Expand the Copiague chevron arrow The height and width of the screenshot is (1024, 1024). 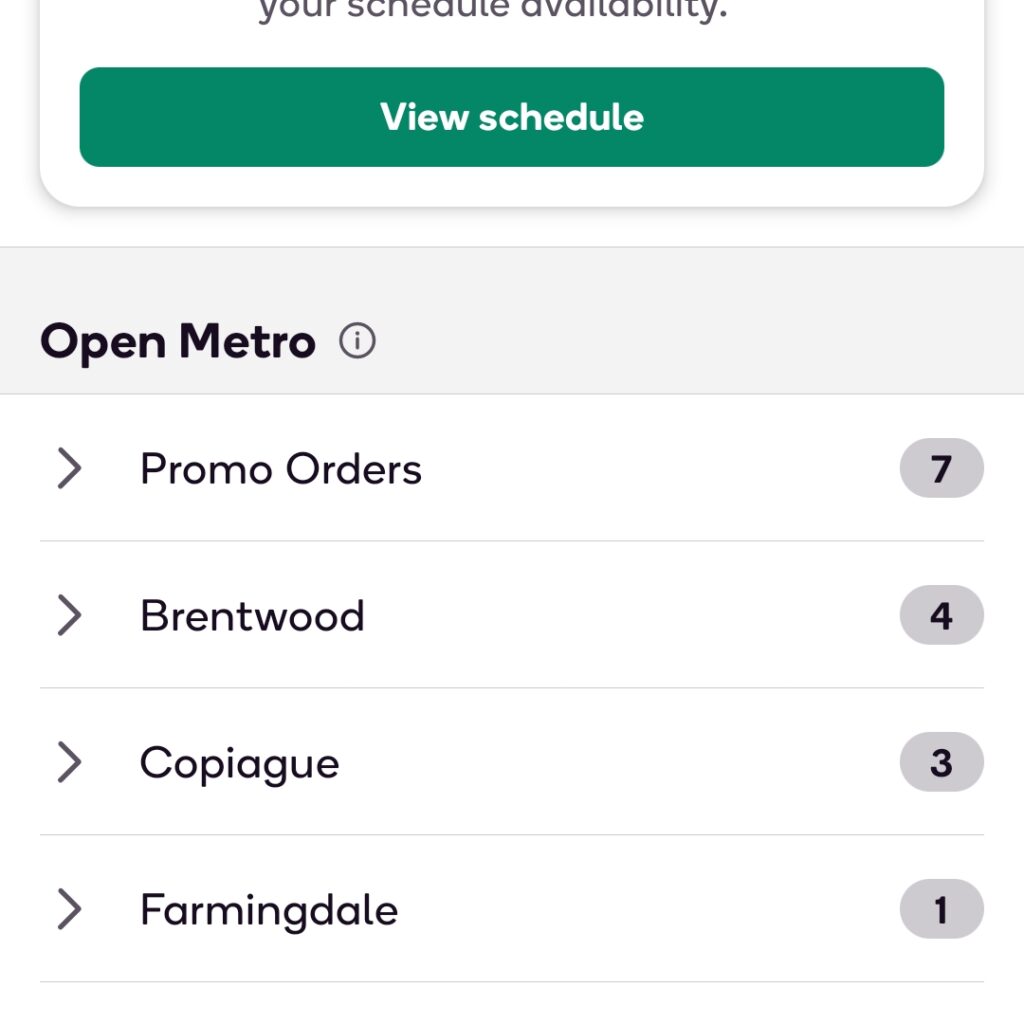coord(68,762)
